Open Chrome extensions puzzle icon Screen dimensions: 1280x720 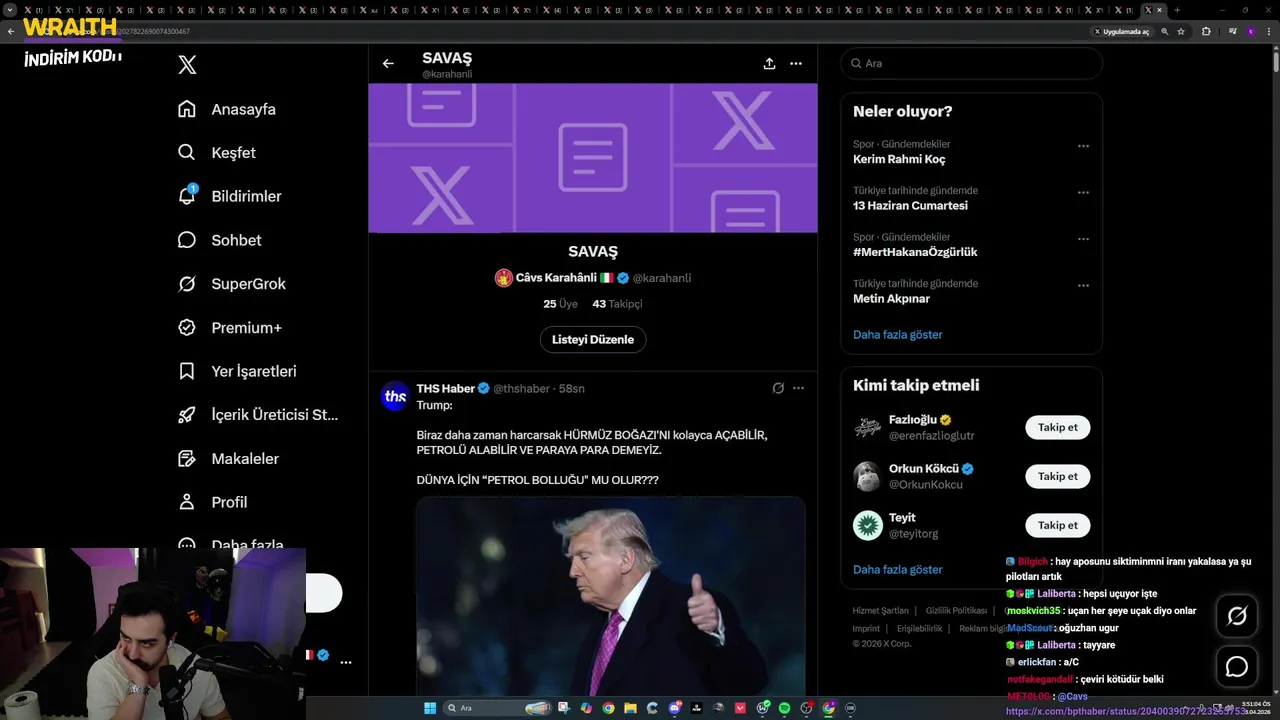[x=1206, y=32]
